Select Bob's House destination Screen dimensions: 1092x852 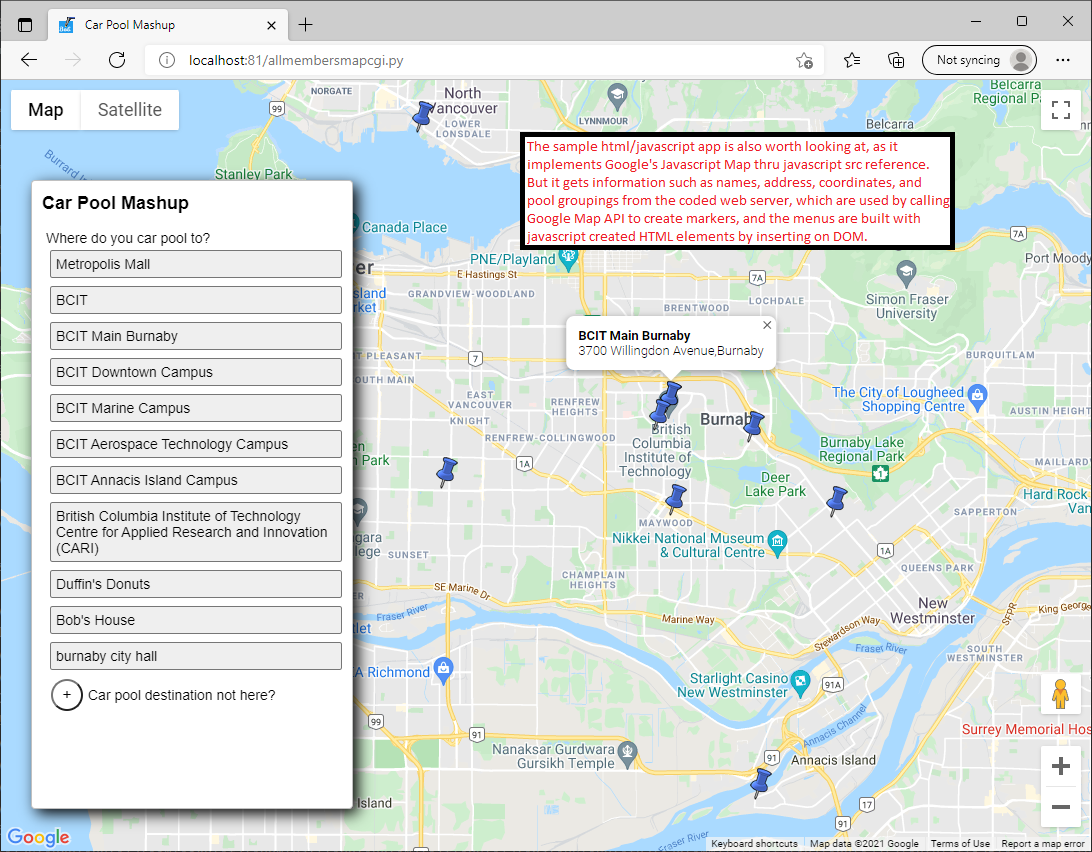(x=196, y=620)
